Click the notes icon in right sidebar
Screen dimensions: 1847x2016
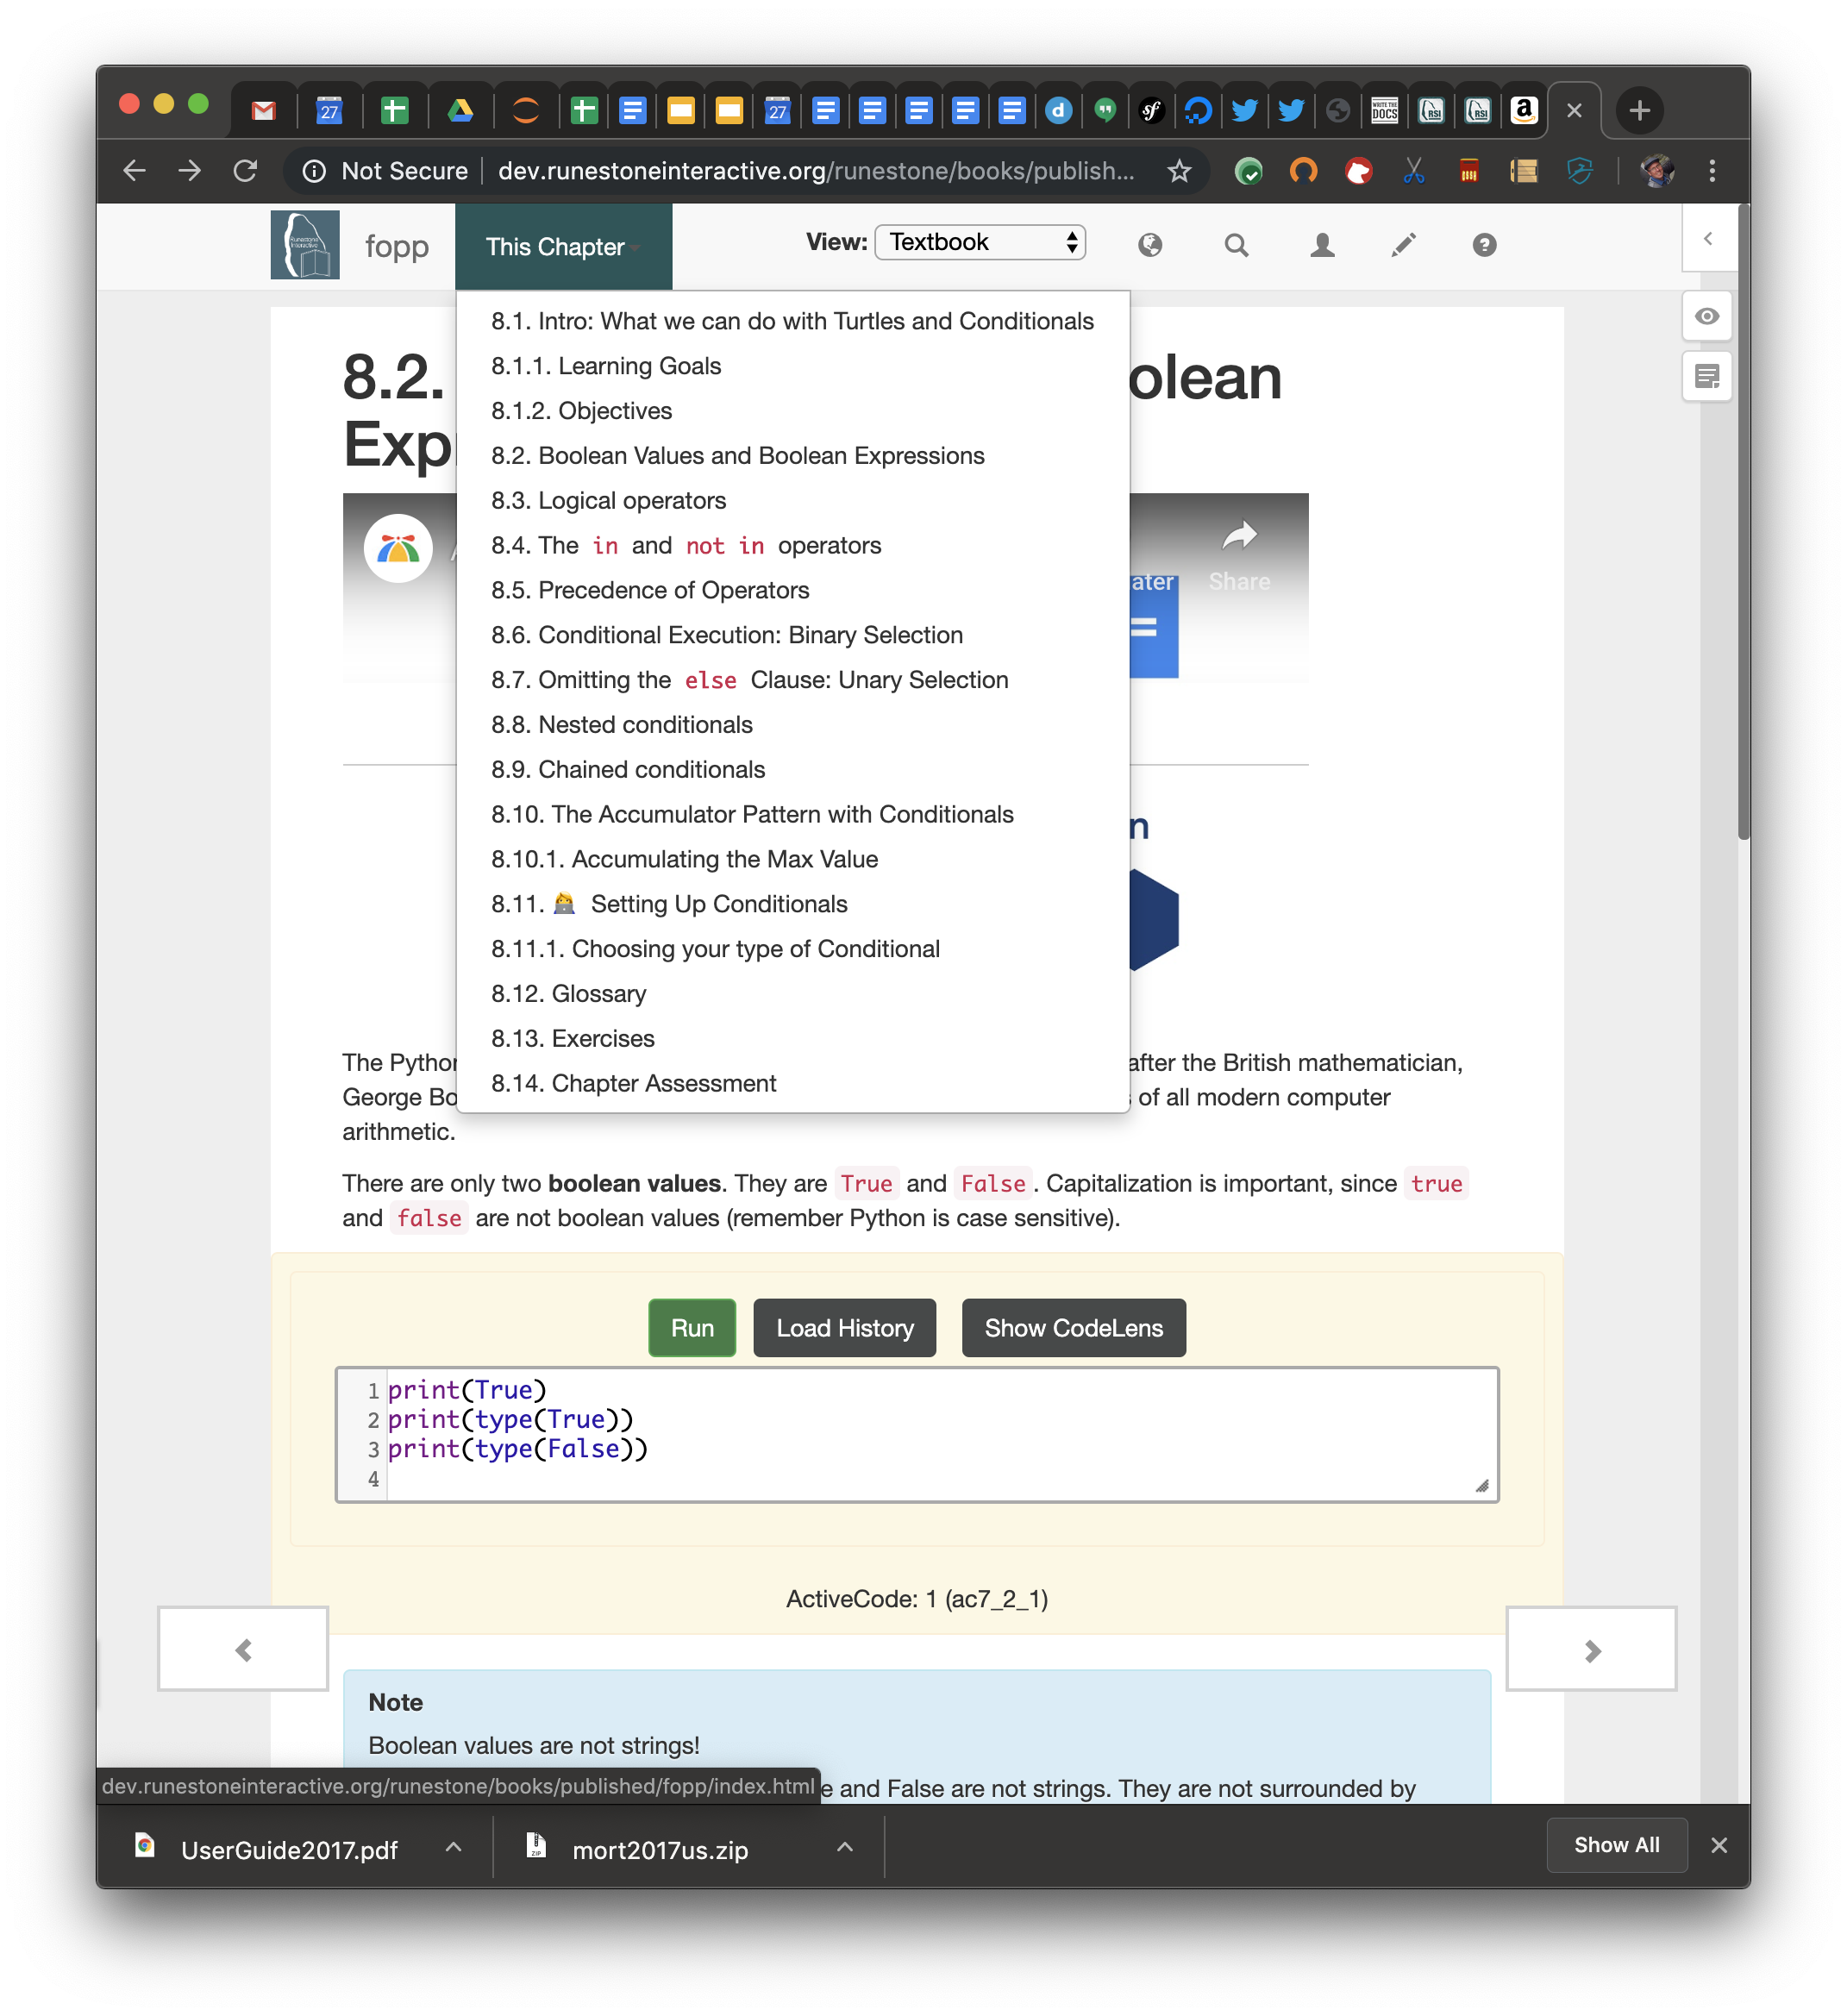point(1706,377)
